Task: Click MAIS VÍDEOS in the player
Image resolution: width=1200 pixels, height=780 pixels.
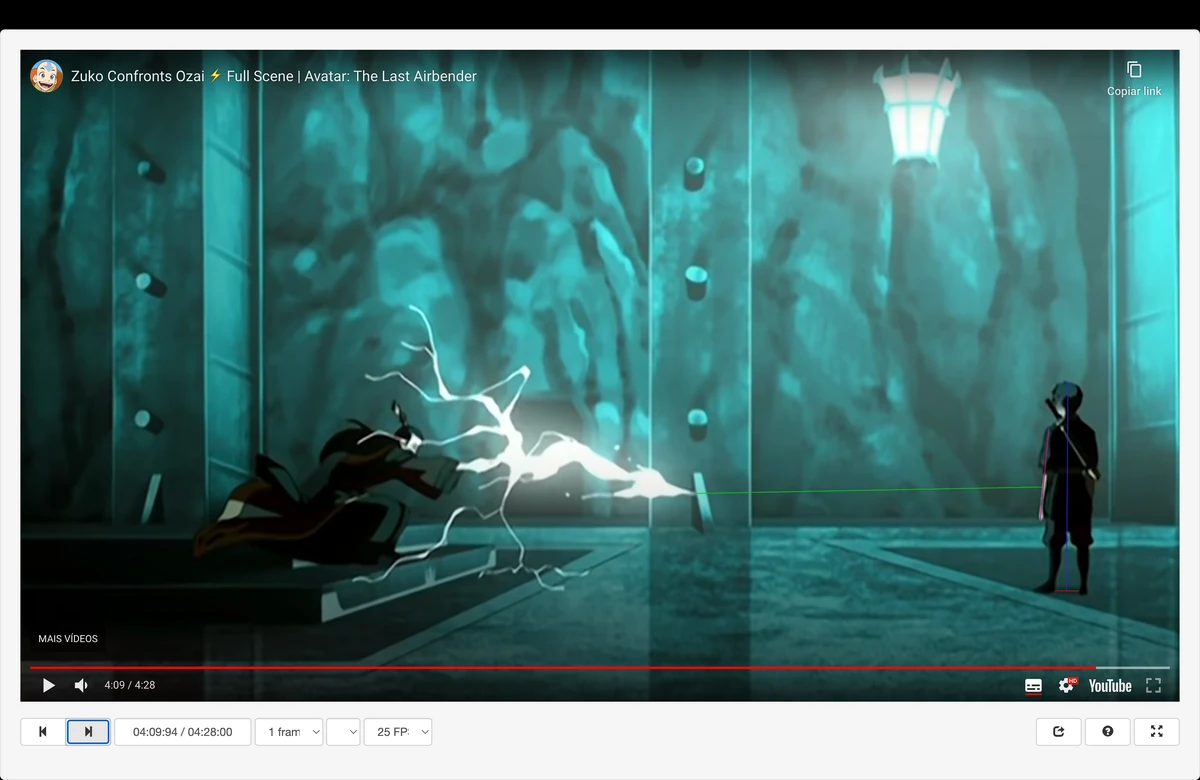Action: click(67, 638)
